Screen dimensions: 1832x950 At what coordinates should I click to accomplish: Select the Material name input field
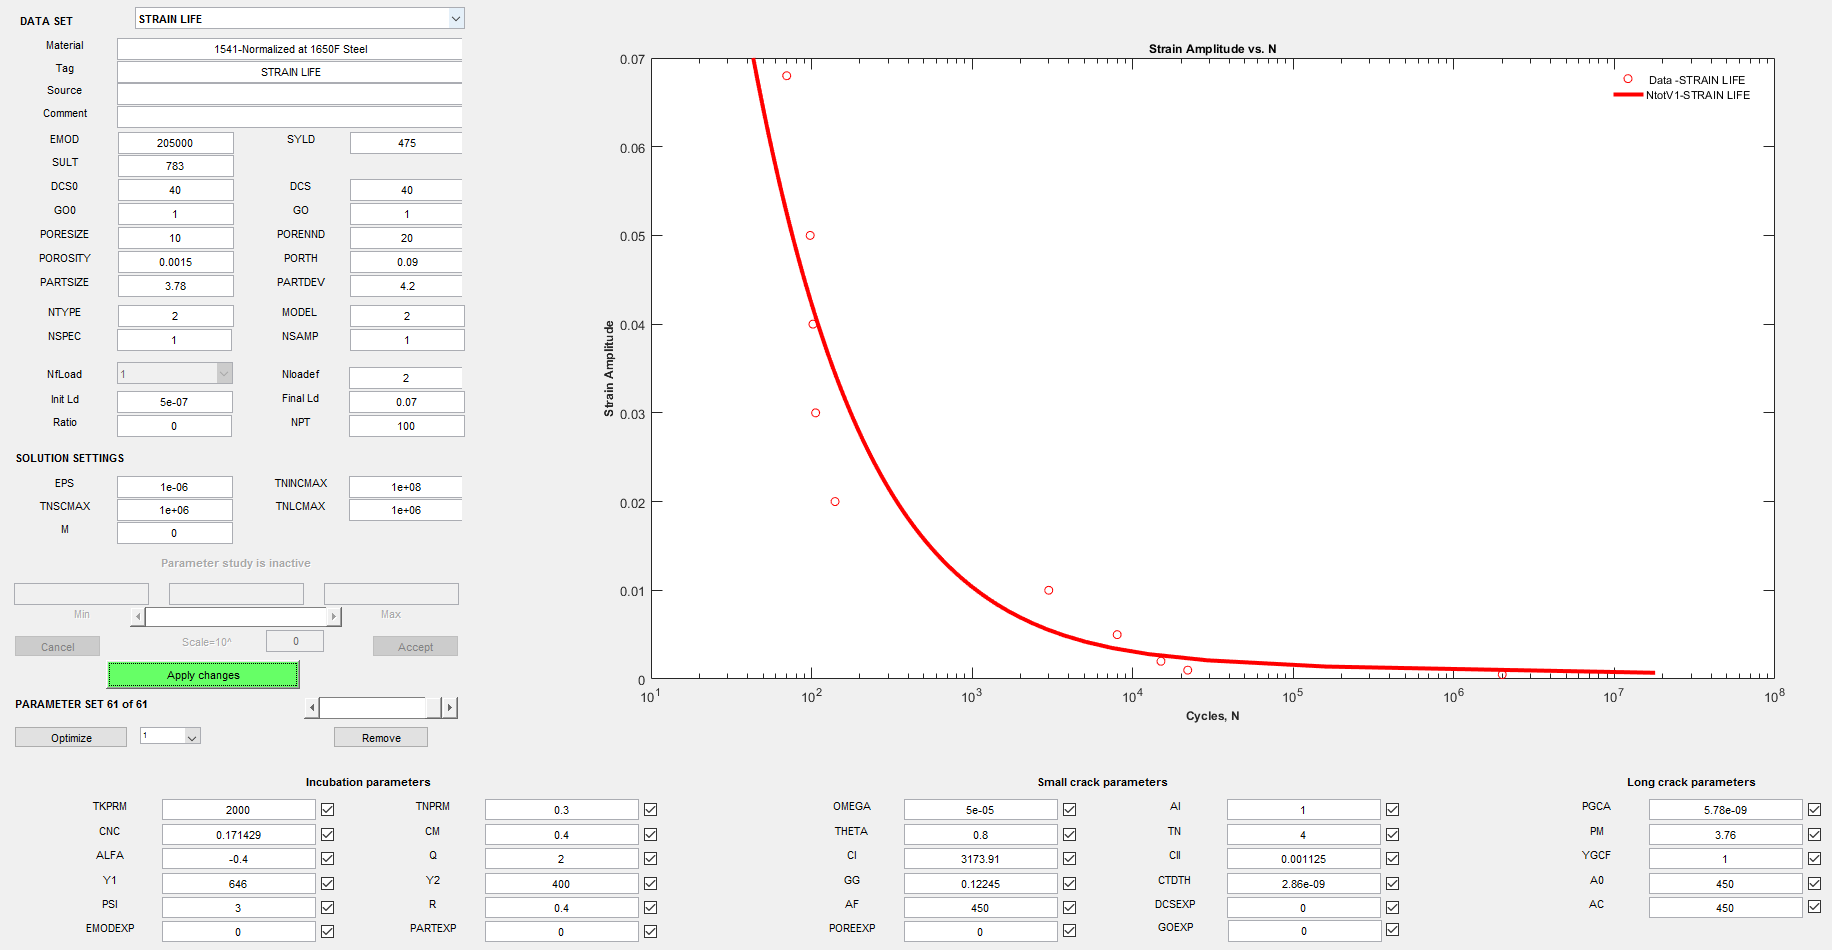[290, 49]
